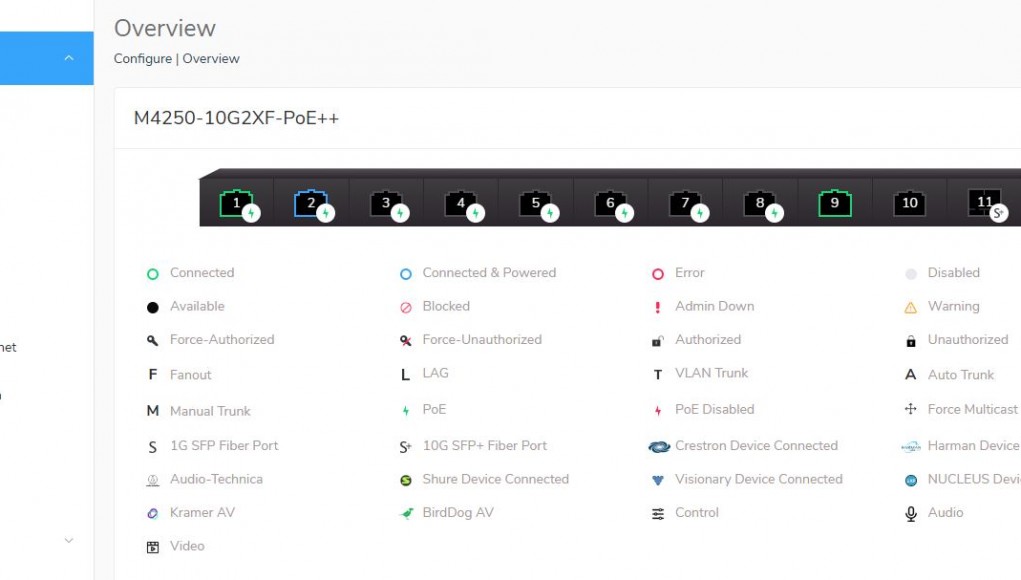Click the BirdDog AV bird icon
Viewport: 1021px width, 580px height.
(x=406, y=514)
